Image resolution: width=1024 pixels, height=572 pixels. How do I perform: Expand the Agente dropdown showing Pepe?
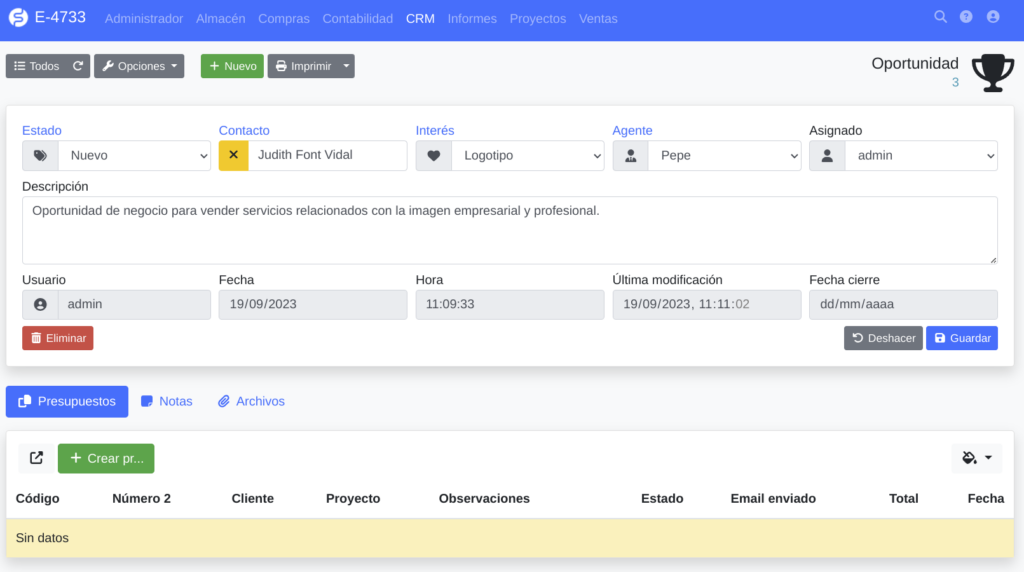pyautogui.click(x=724, y=156)
